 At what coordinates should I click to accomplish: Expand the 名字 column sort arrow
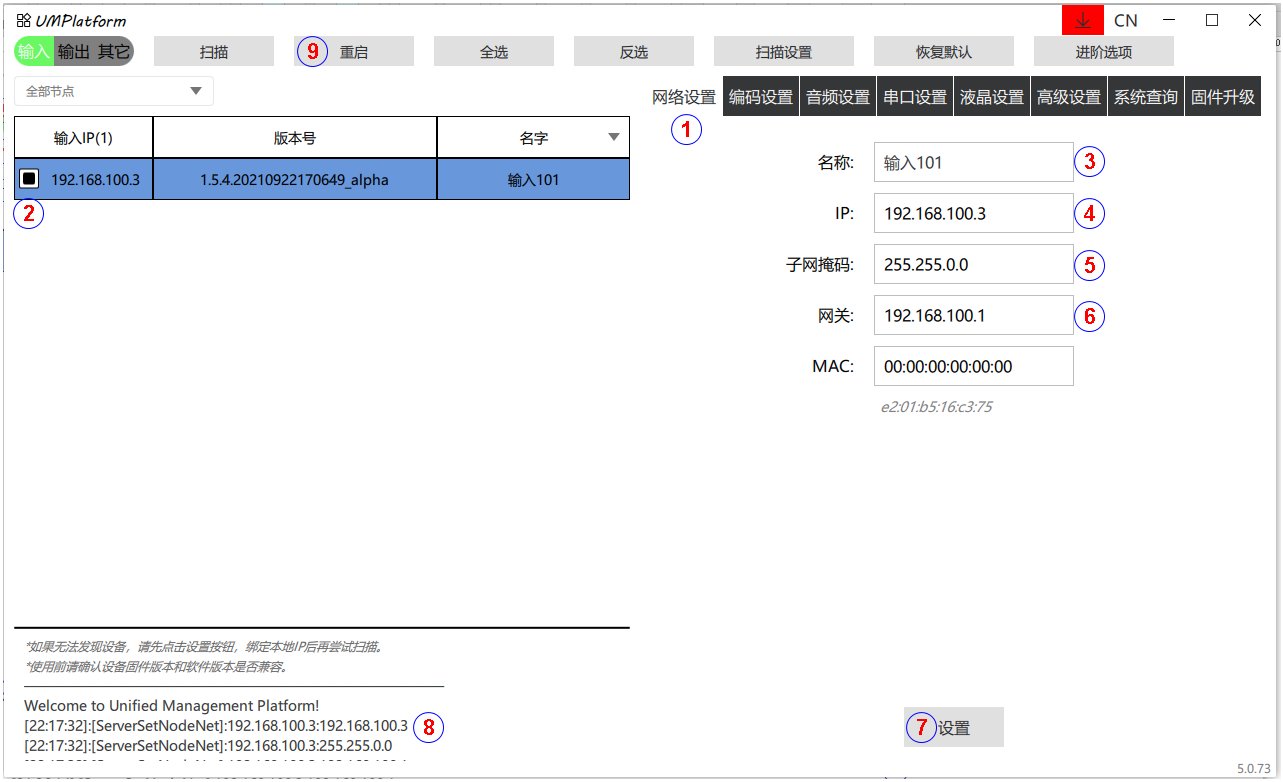tap(614, 138)
